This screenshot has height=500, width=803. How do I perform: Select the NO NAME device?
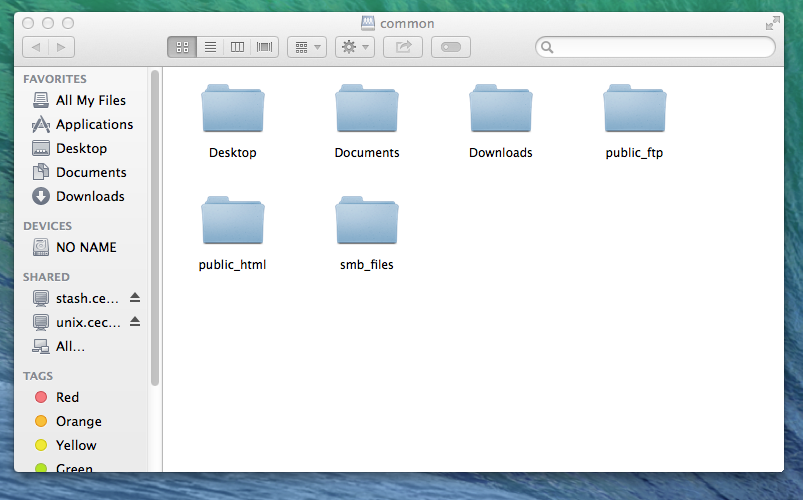click(82, 247)
